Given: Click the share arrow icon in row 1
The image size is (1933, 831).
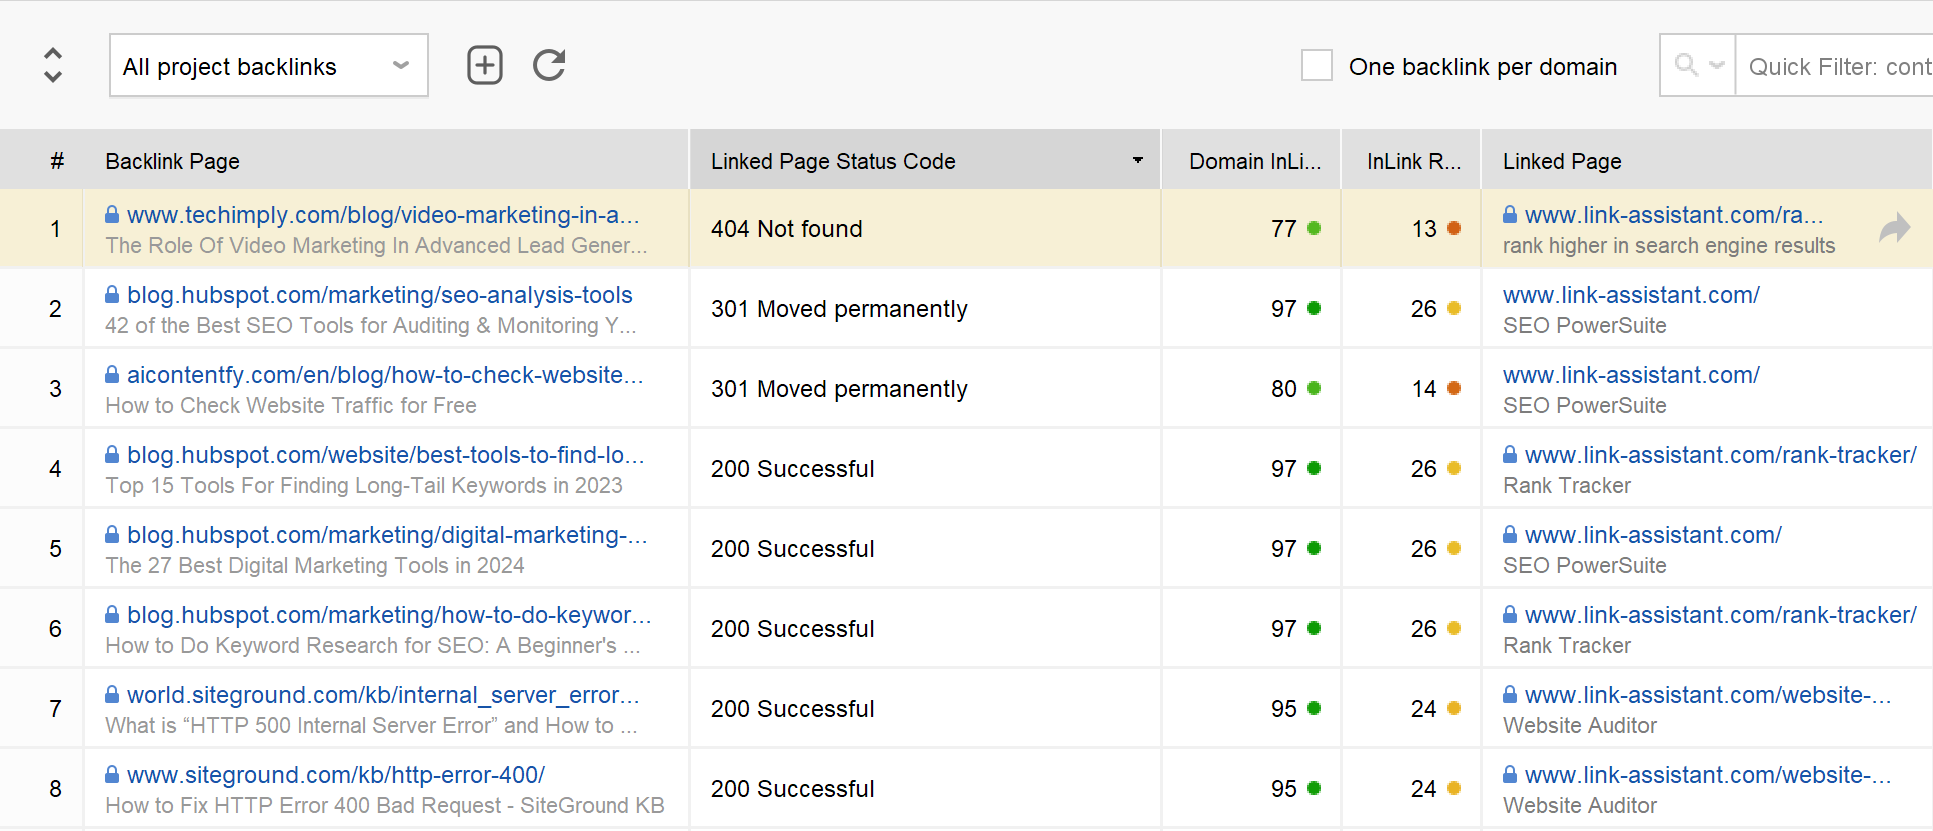Looking at the screenshot, I should (1894, 228).
